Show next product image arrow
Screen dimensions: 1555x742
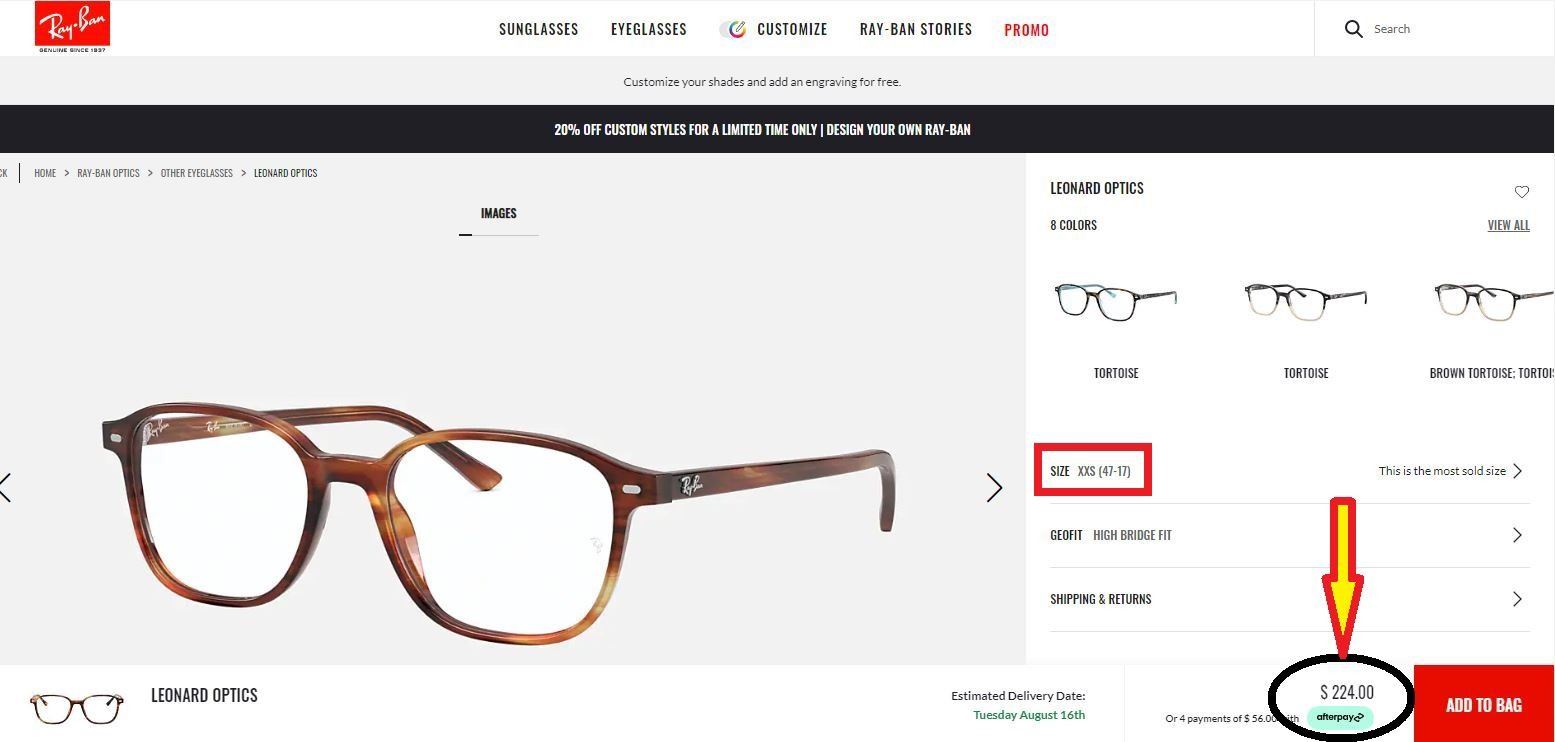coord(994,488)
